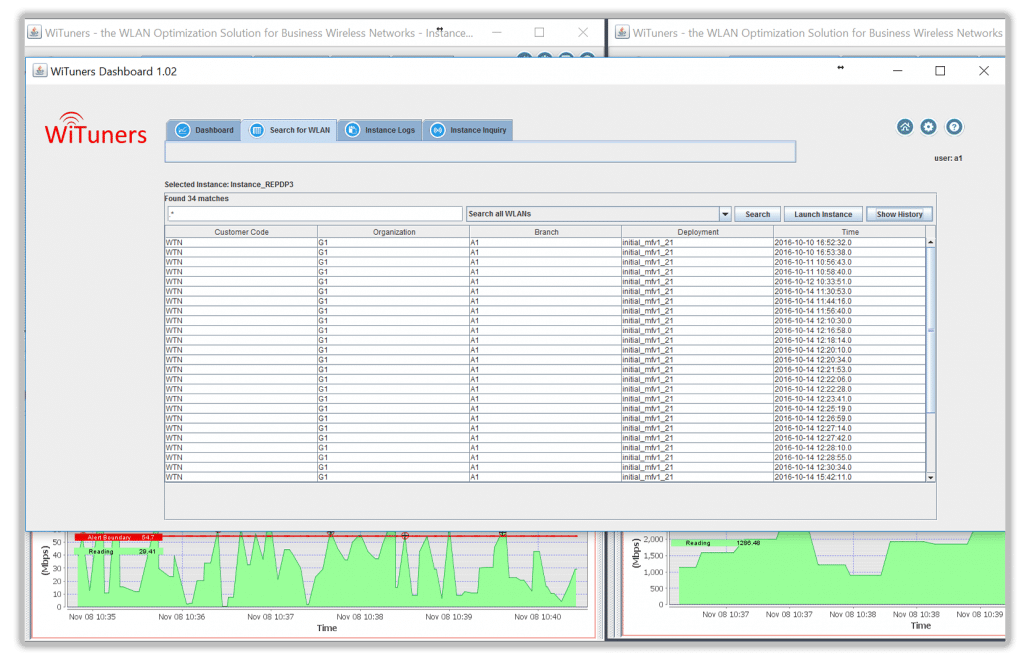Click the Deployment column header
Viewport: 1030px width, 660px height.
698,232
